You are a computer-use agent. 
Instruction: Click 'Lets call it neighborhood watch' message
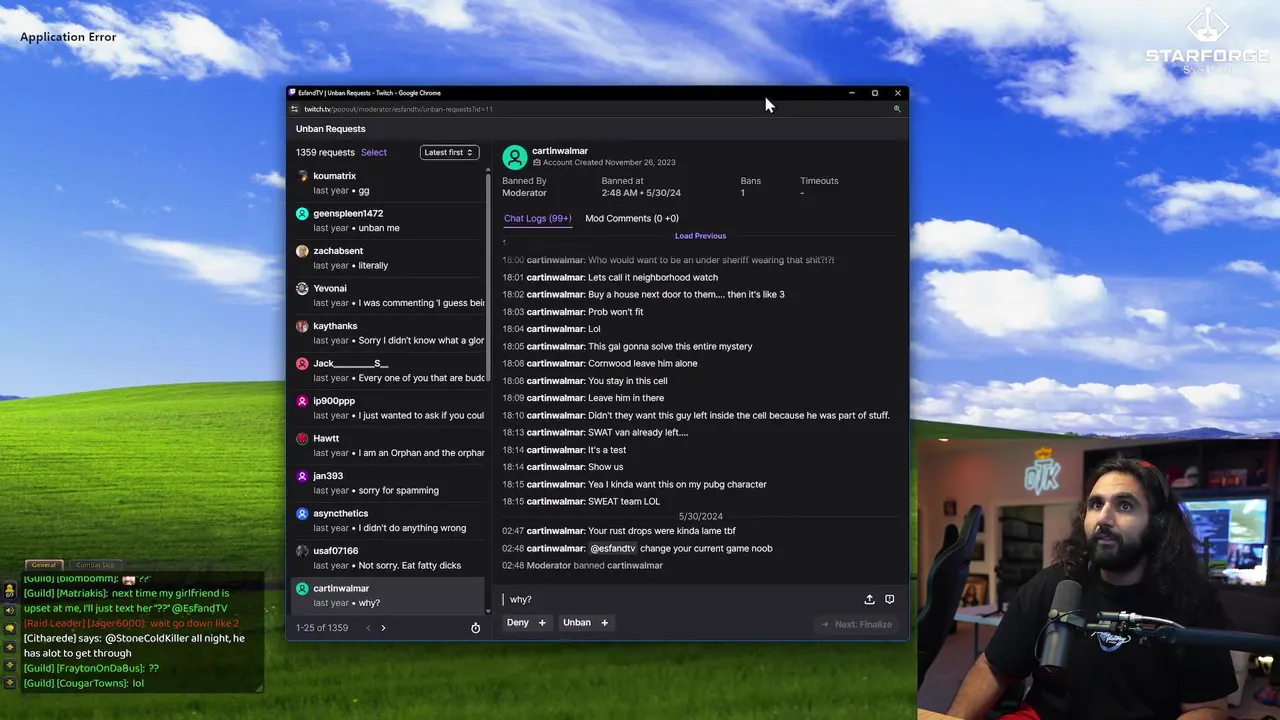pos(653,277)
